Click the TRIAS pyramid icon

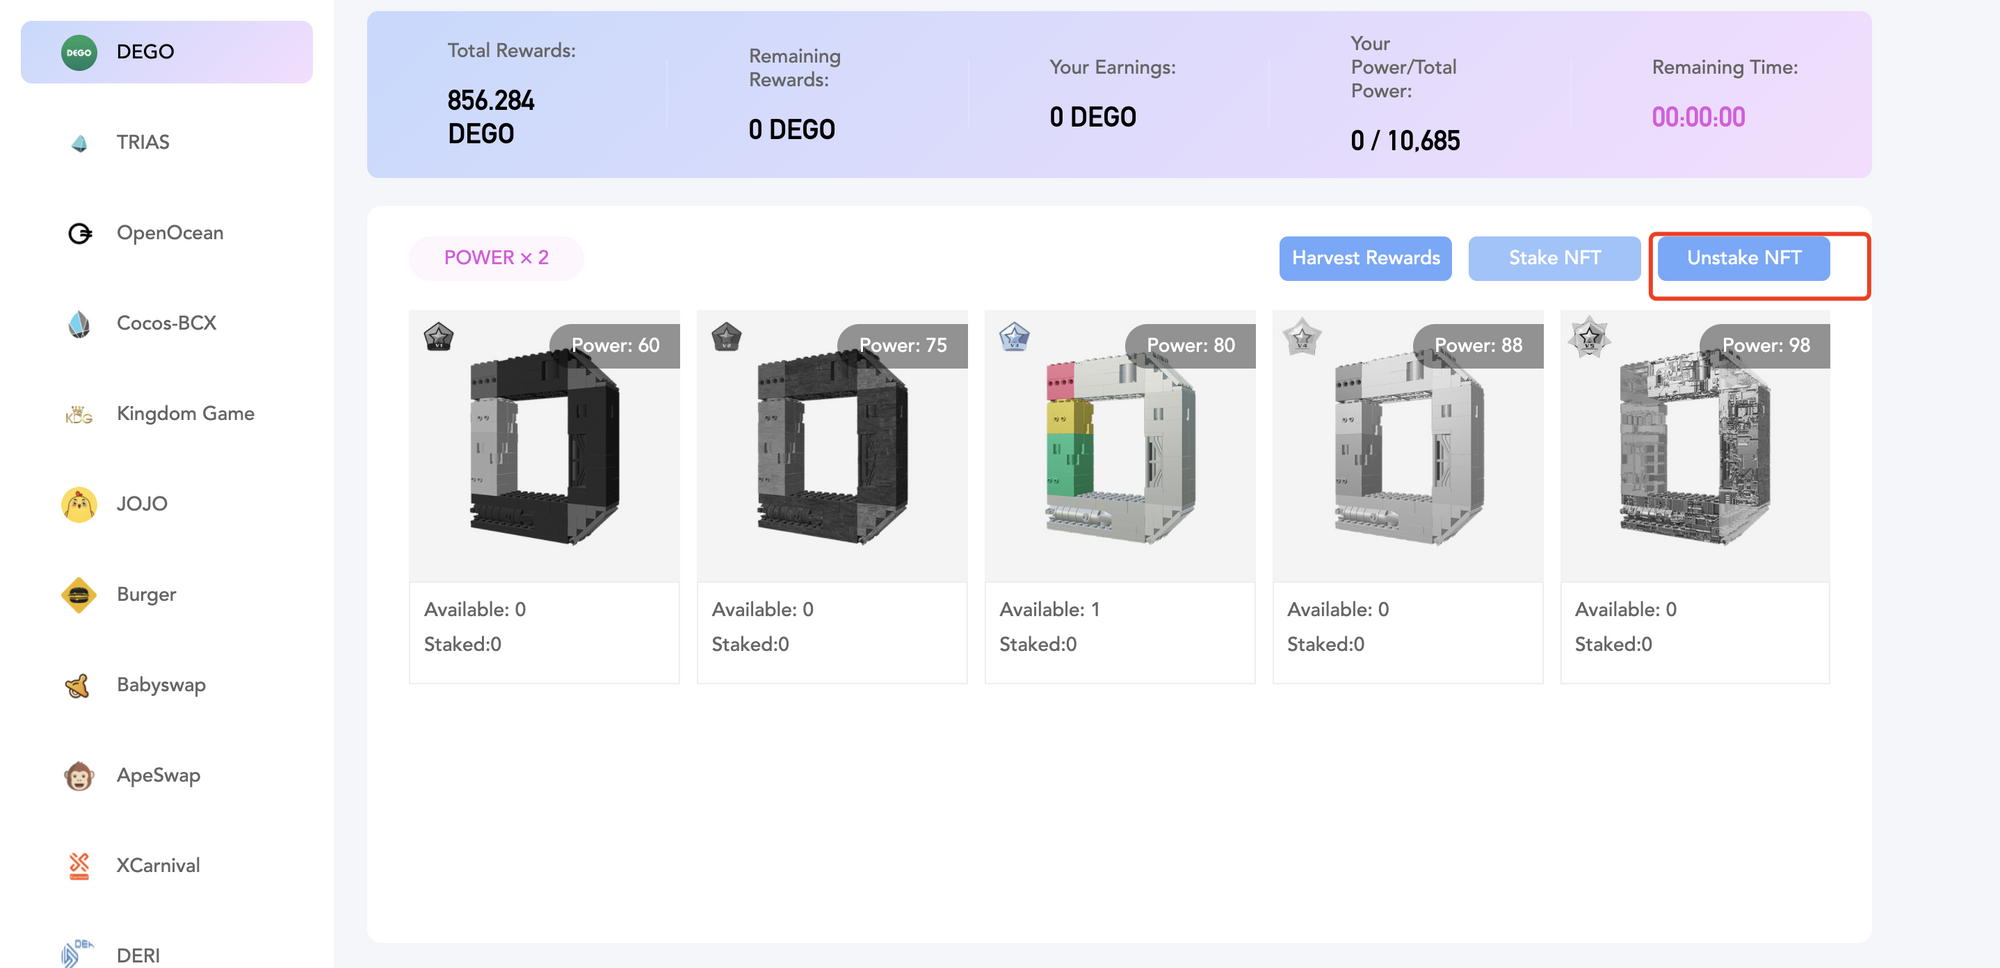coord(79,143)
